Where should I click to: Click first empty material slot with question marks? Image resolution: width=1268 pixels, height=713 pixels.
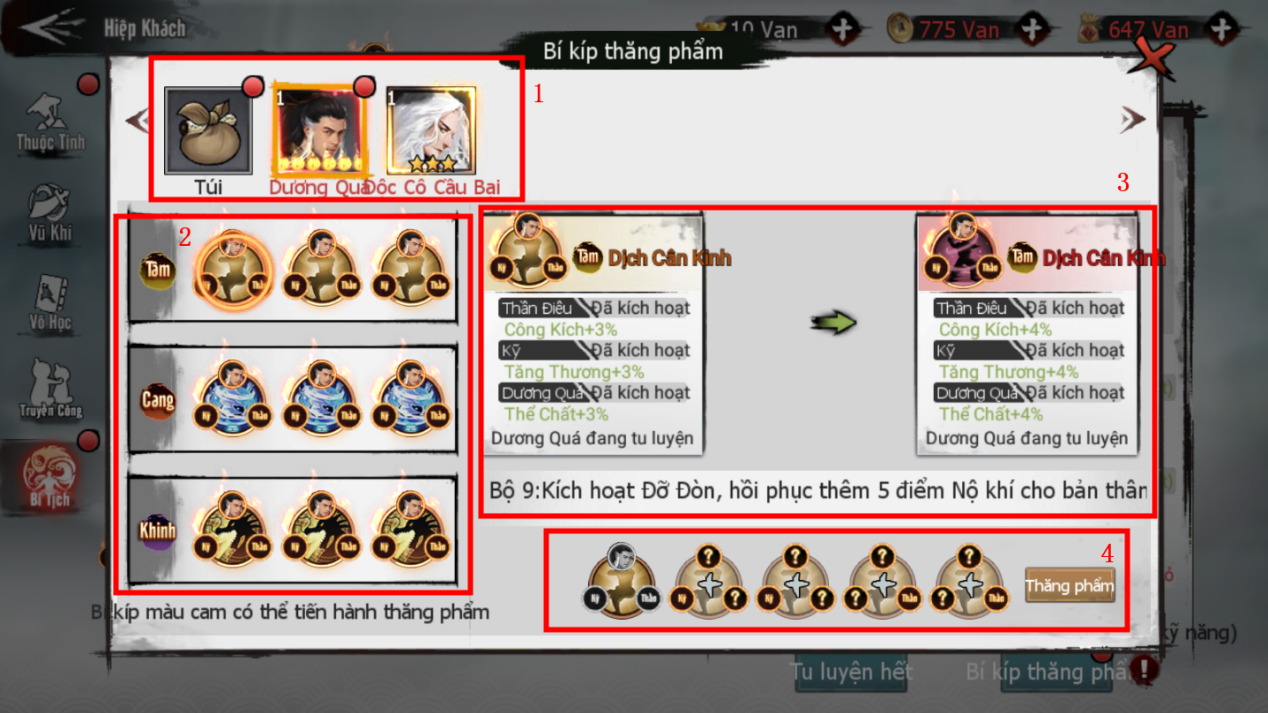pos(708,582)
